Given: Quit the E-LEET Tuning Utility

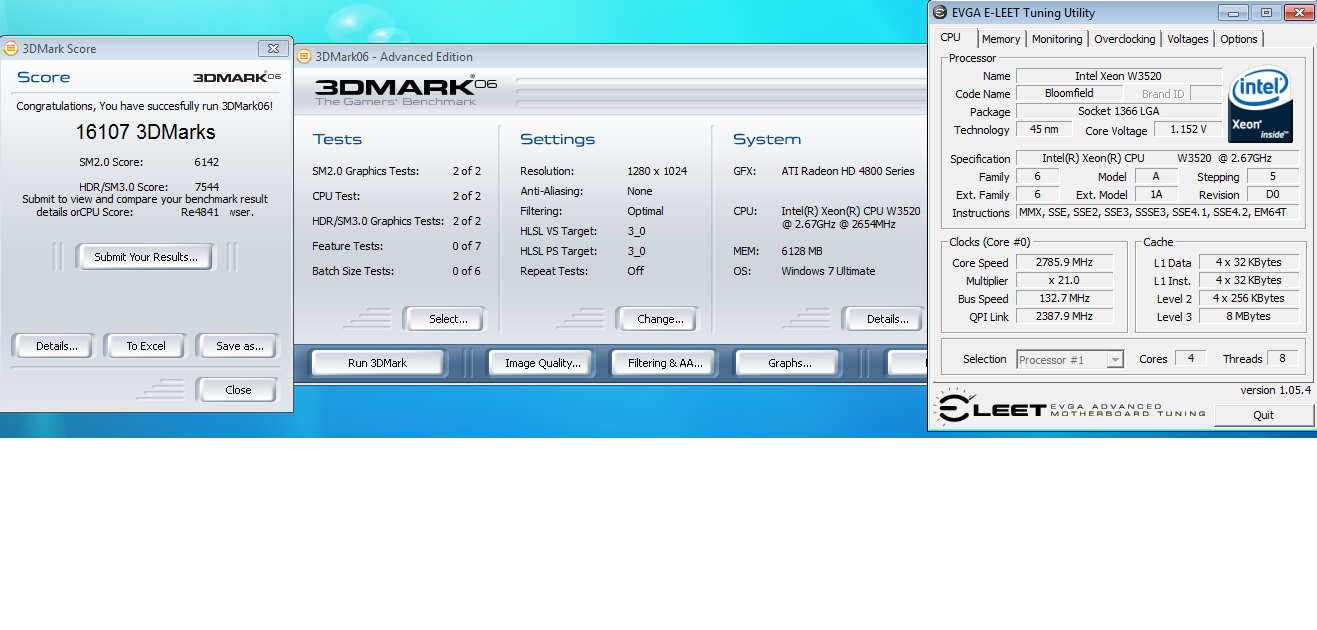Looking at the screenshot, I should 1263,415.
